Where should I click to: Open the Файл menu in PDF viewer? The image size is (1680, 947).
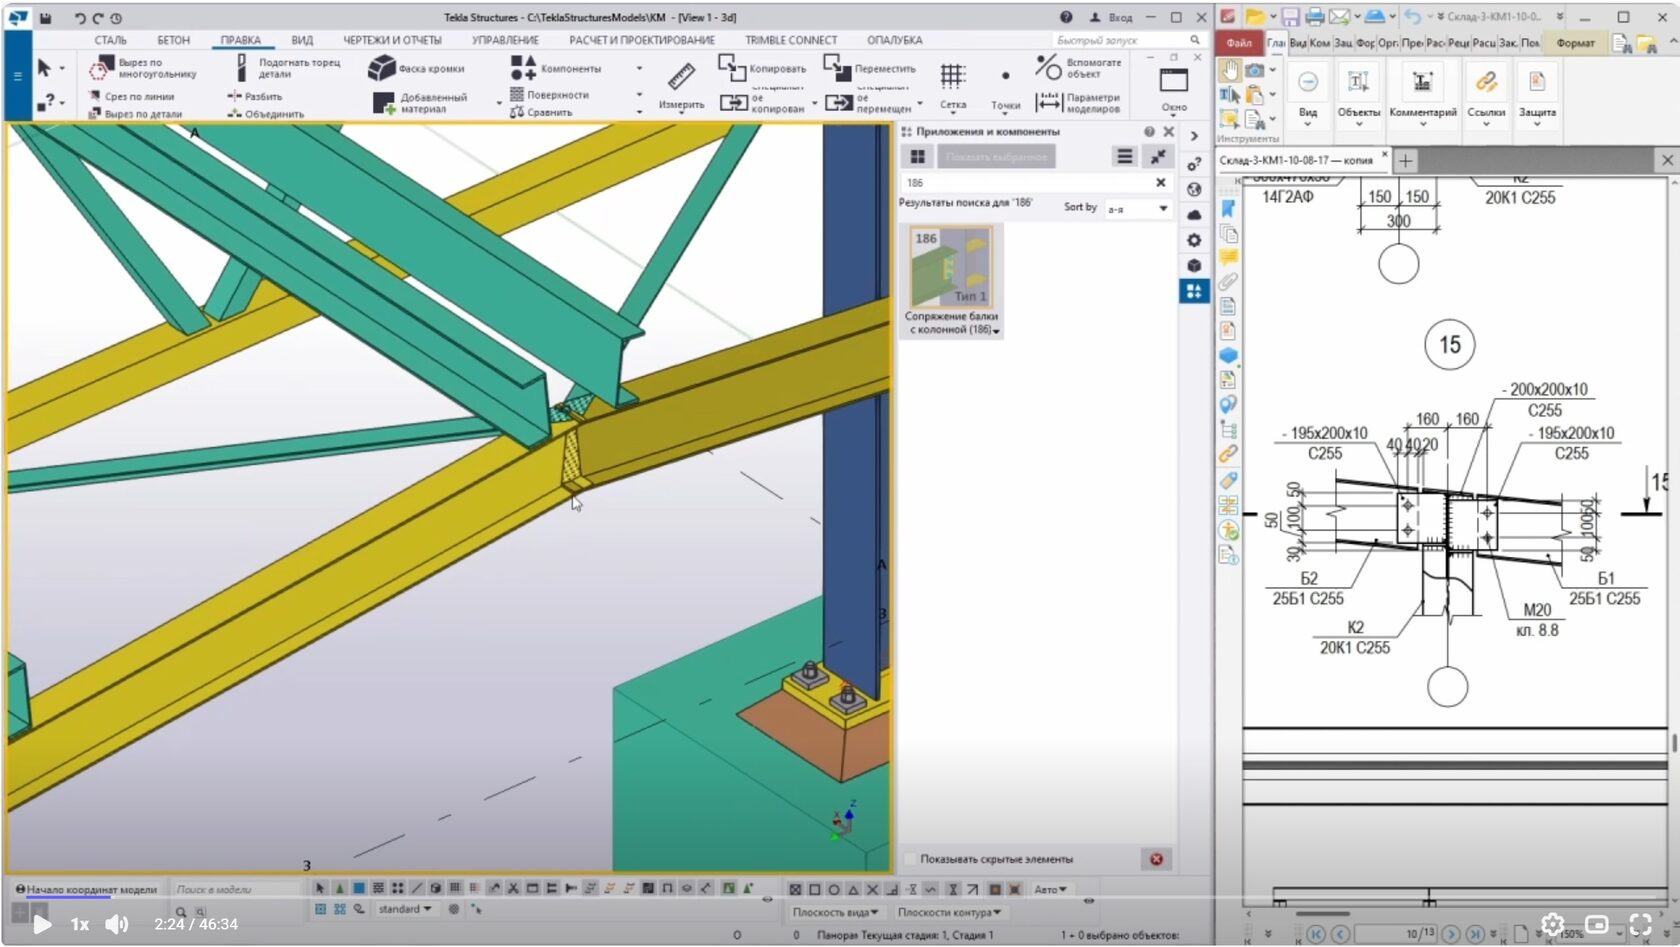1240,43
